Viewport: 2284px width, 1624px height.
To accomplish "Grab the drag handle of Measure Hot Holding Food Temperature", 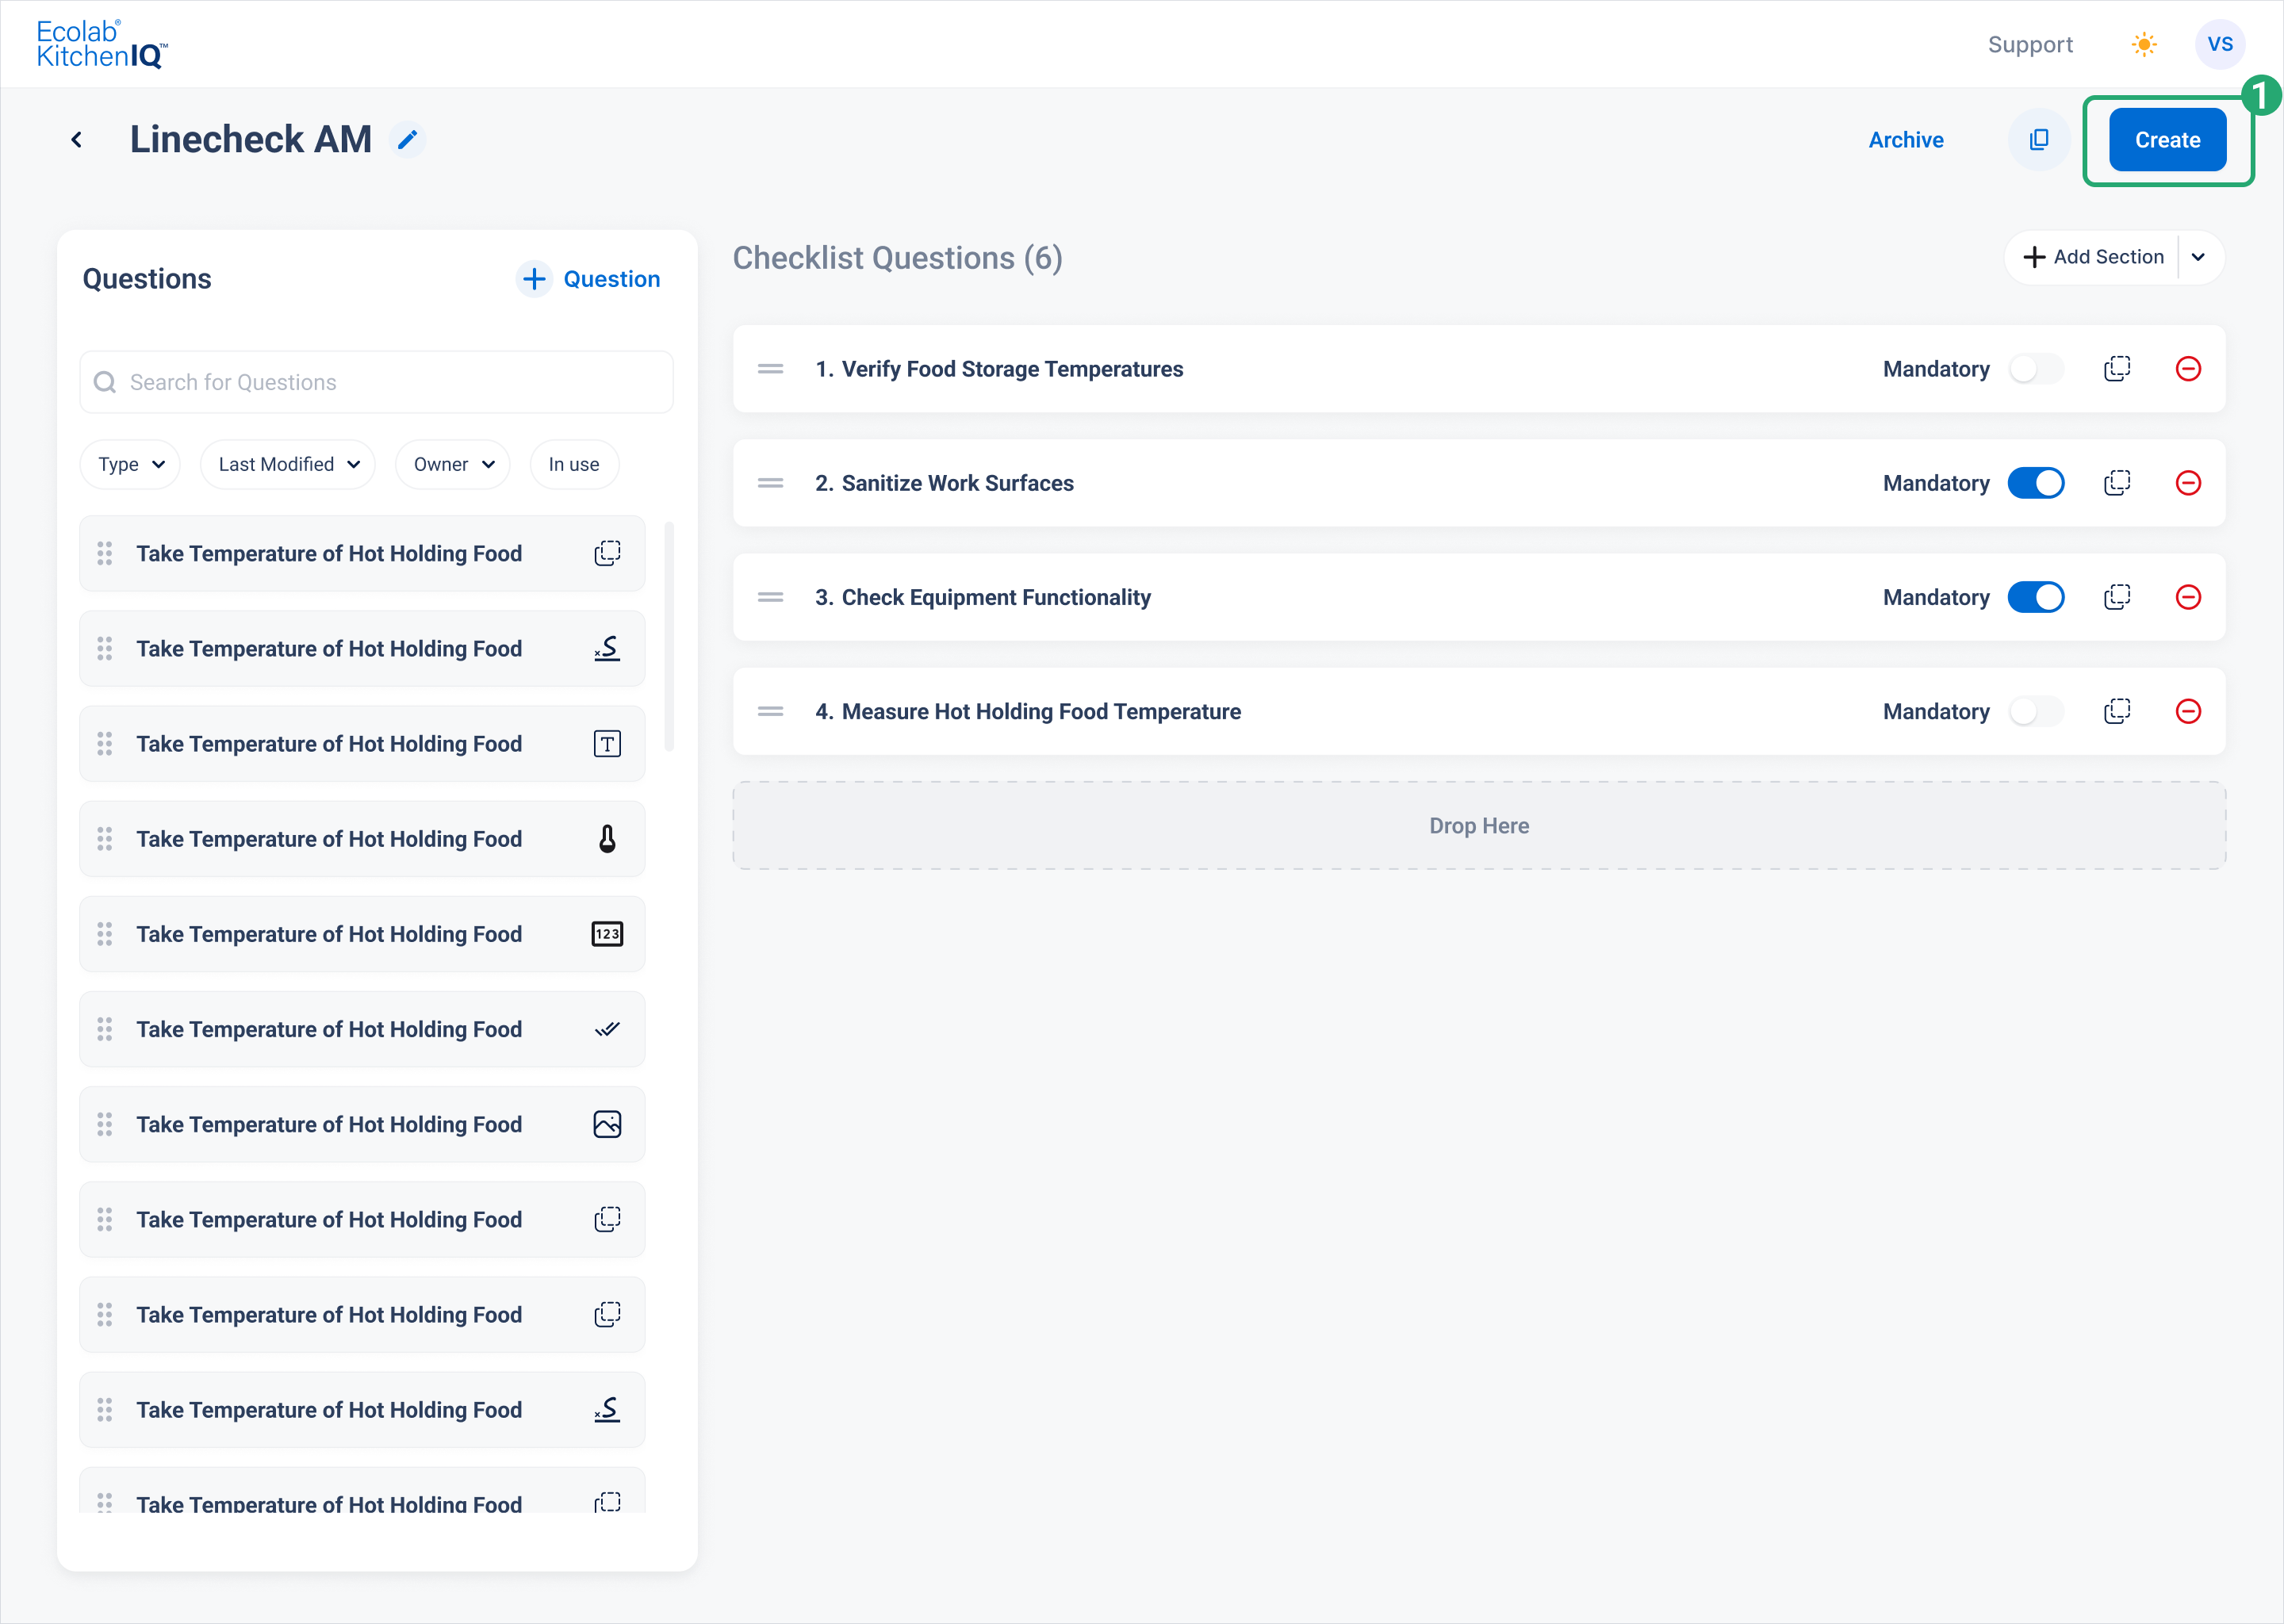I will coord(770,711).
